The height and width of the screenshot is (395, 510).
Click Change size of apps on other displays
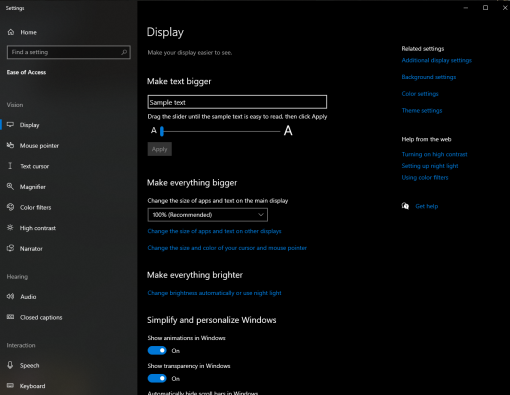[x=214, y=231]
